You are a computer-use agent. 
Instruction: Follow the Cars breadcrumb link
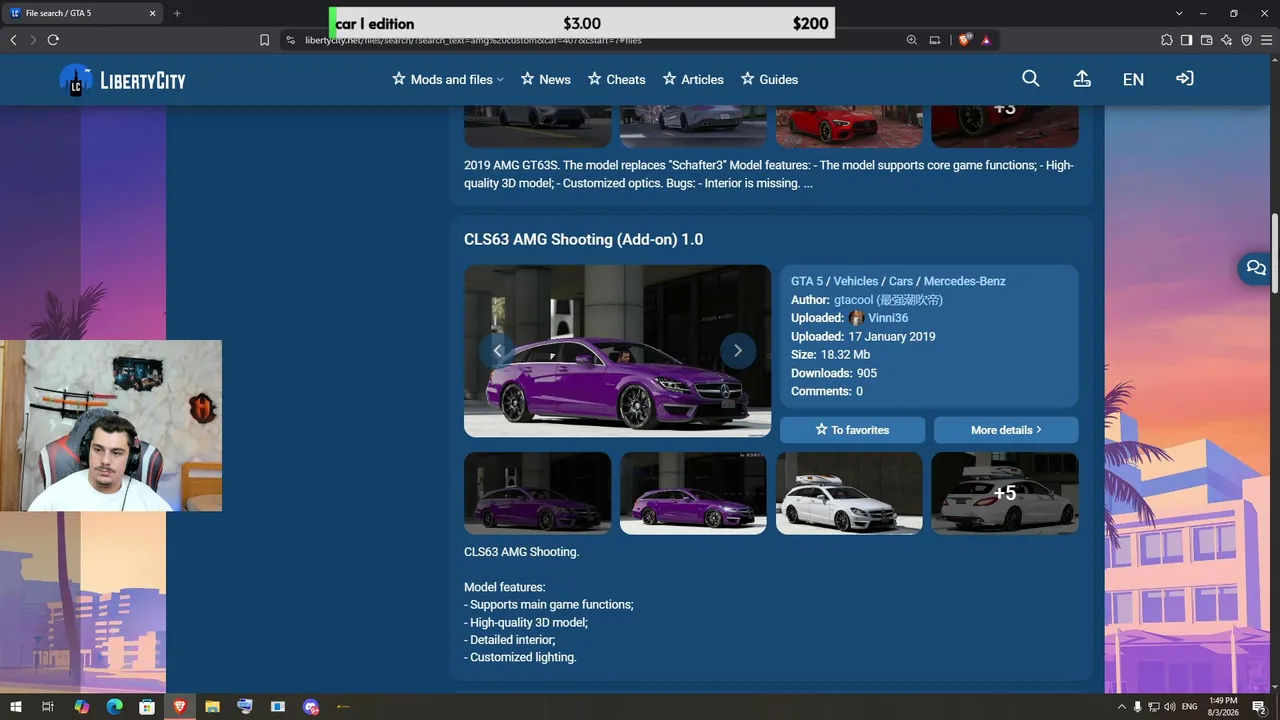(901, 281)
